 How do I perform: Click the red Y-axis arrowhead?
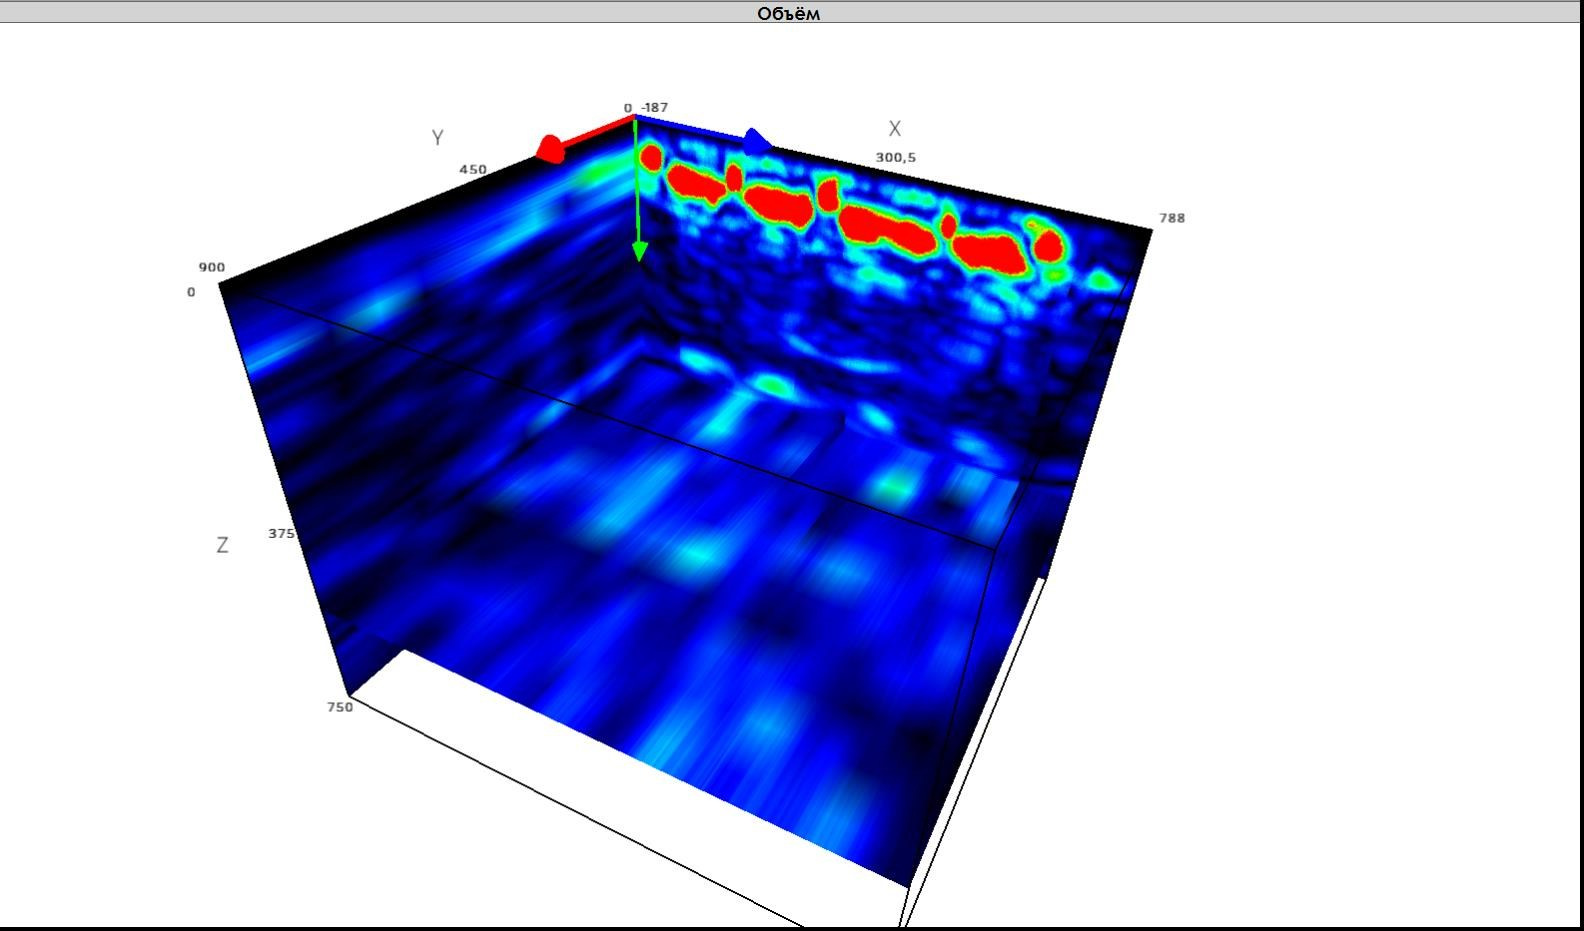[549, 150]
